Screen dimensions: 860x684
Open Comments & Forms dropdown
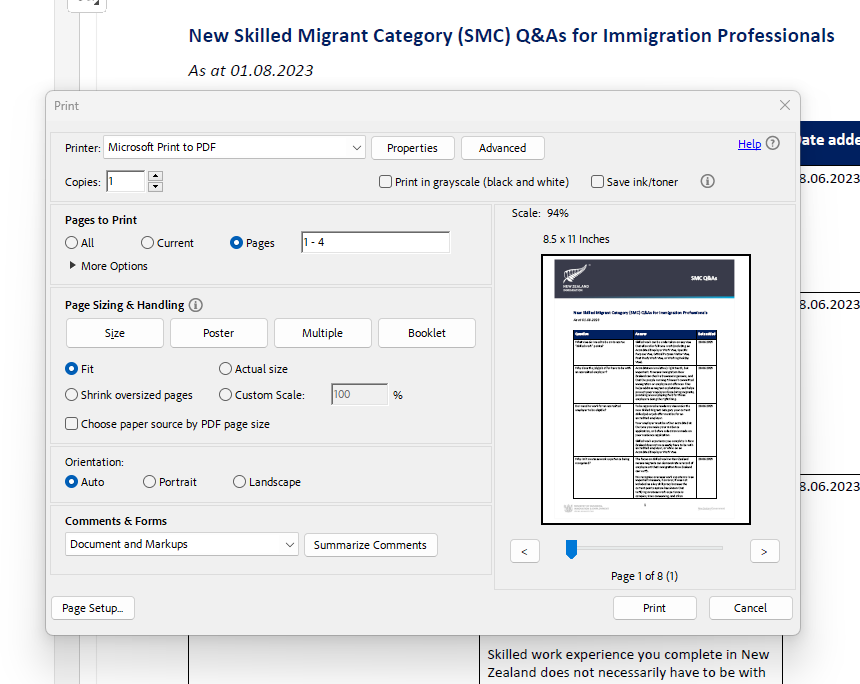pyautogui.click(x=289, y=545)
